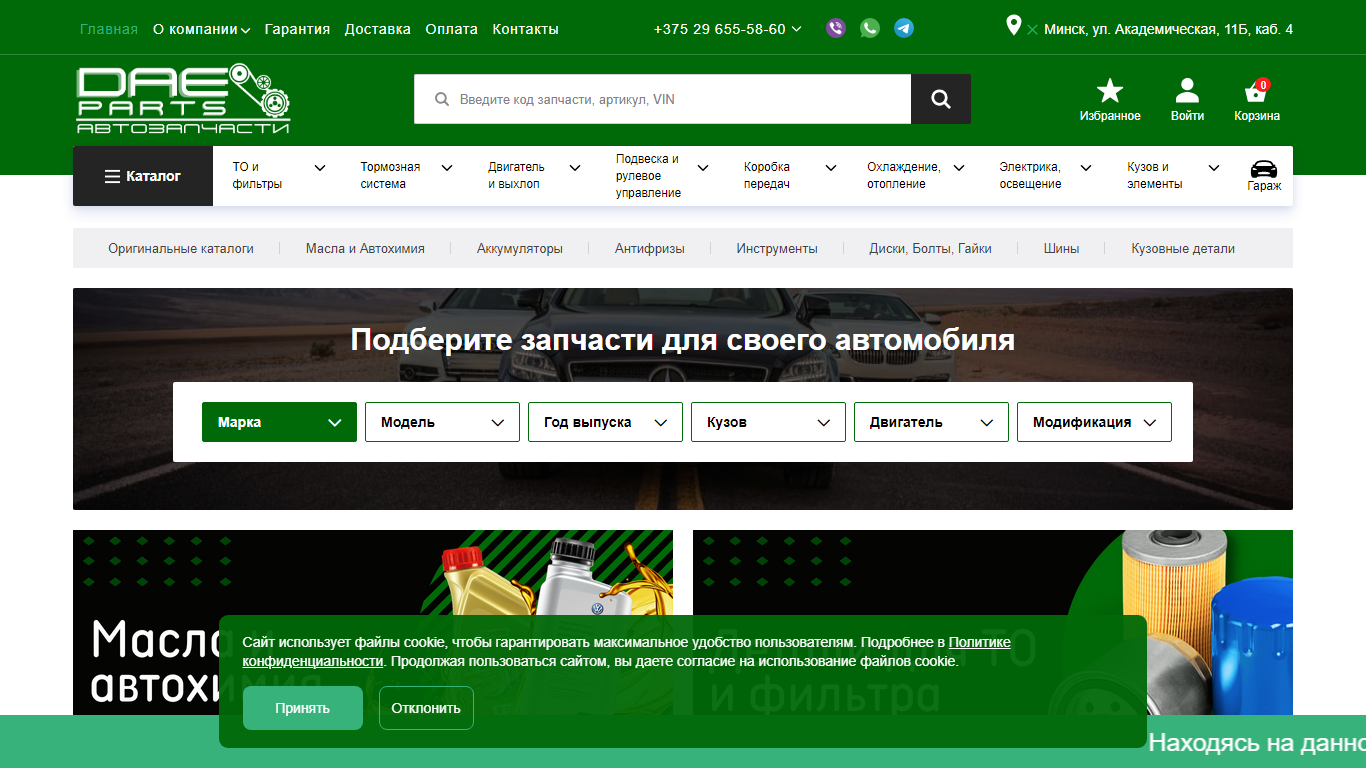The height and width of the screenshot is (768, 1366).
Task: Click the location pin icon
Action: pyautogui.click(x=1014, y=26)
